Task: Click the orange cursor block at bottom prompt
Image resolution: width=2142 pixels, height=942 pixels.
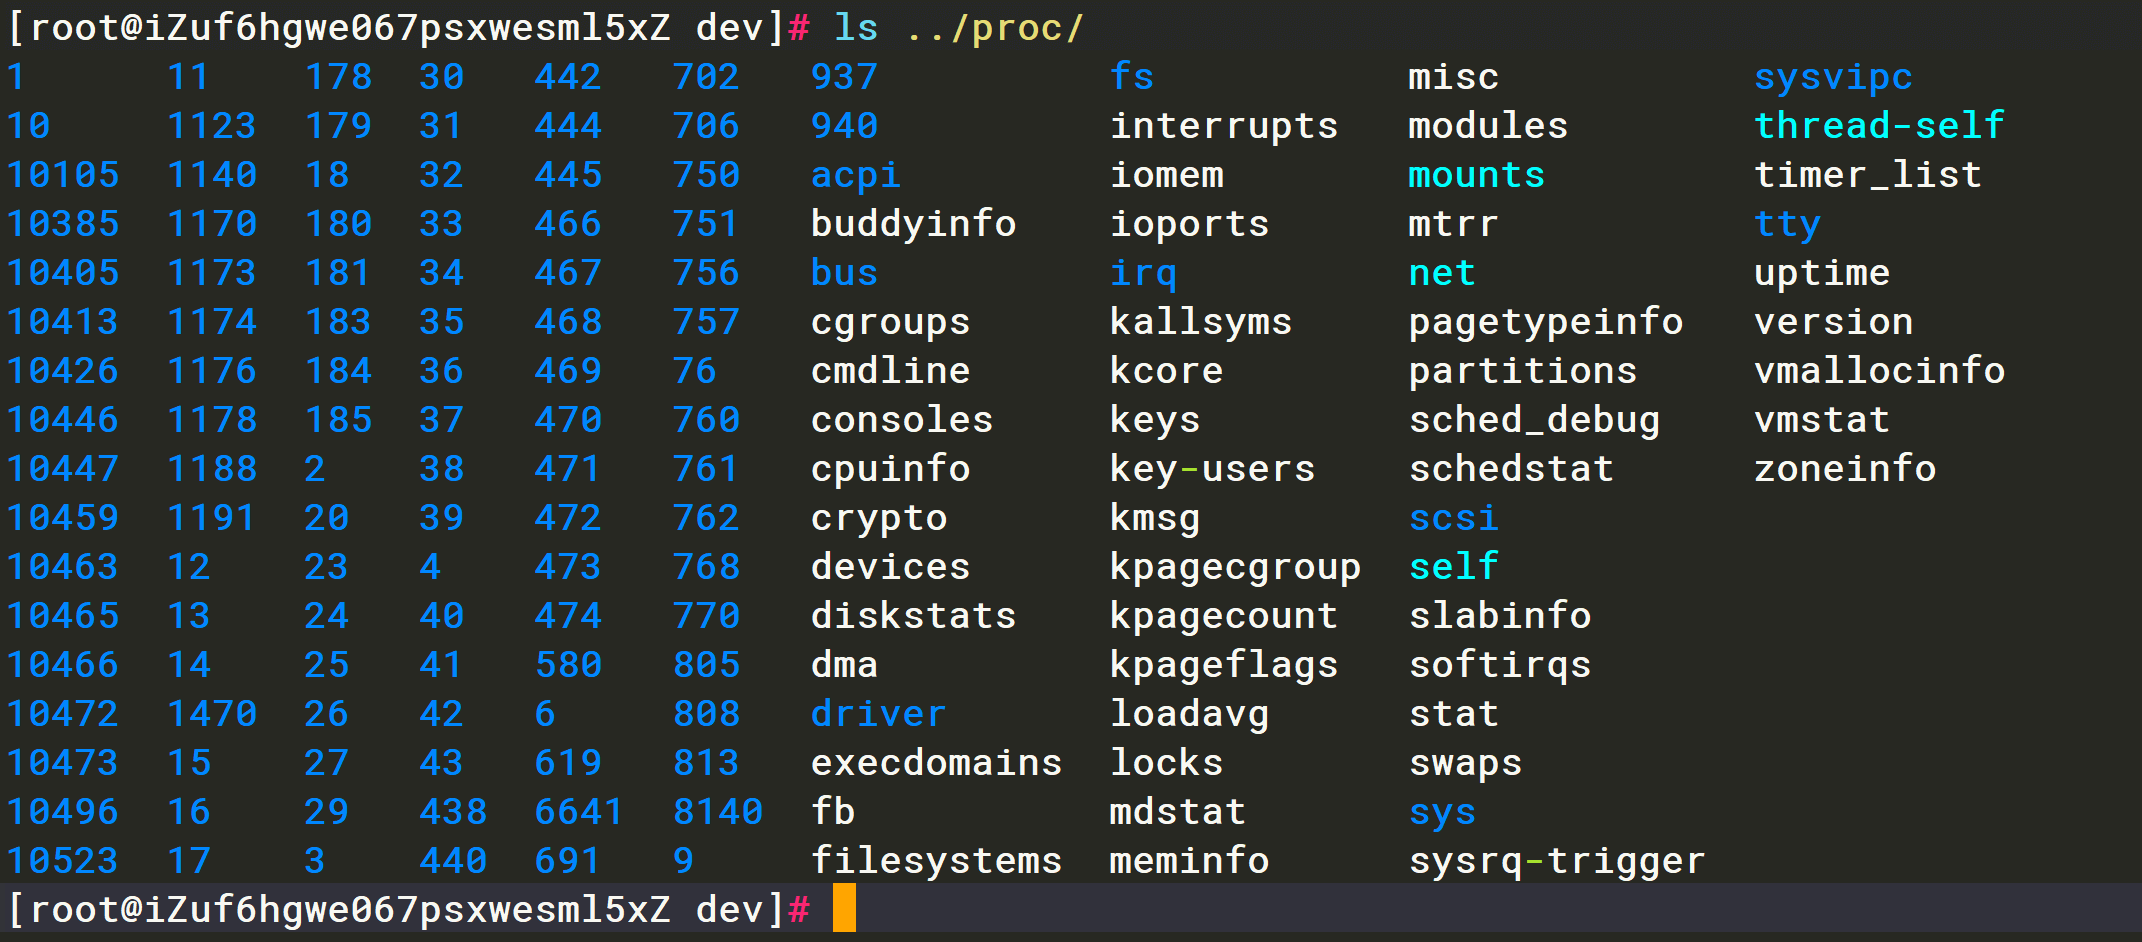Action: 844,908
